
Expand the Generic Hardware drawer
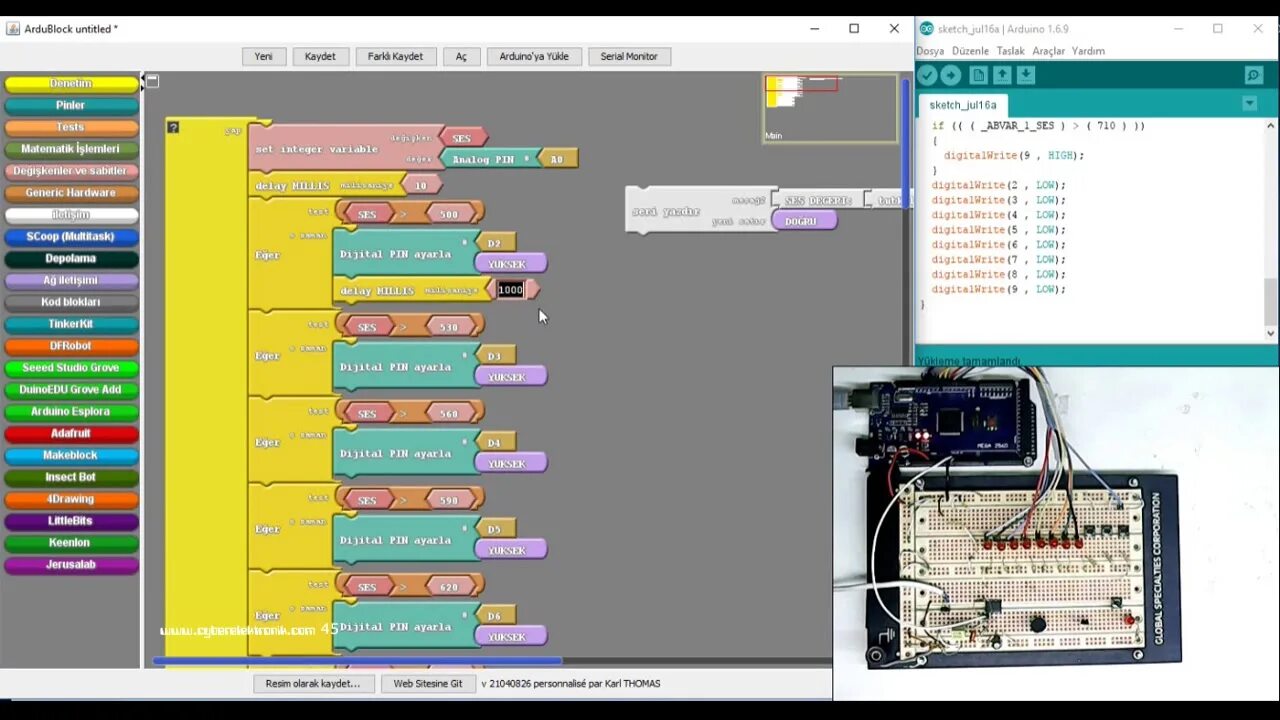pyautogui.click(x=71, y=193)
